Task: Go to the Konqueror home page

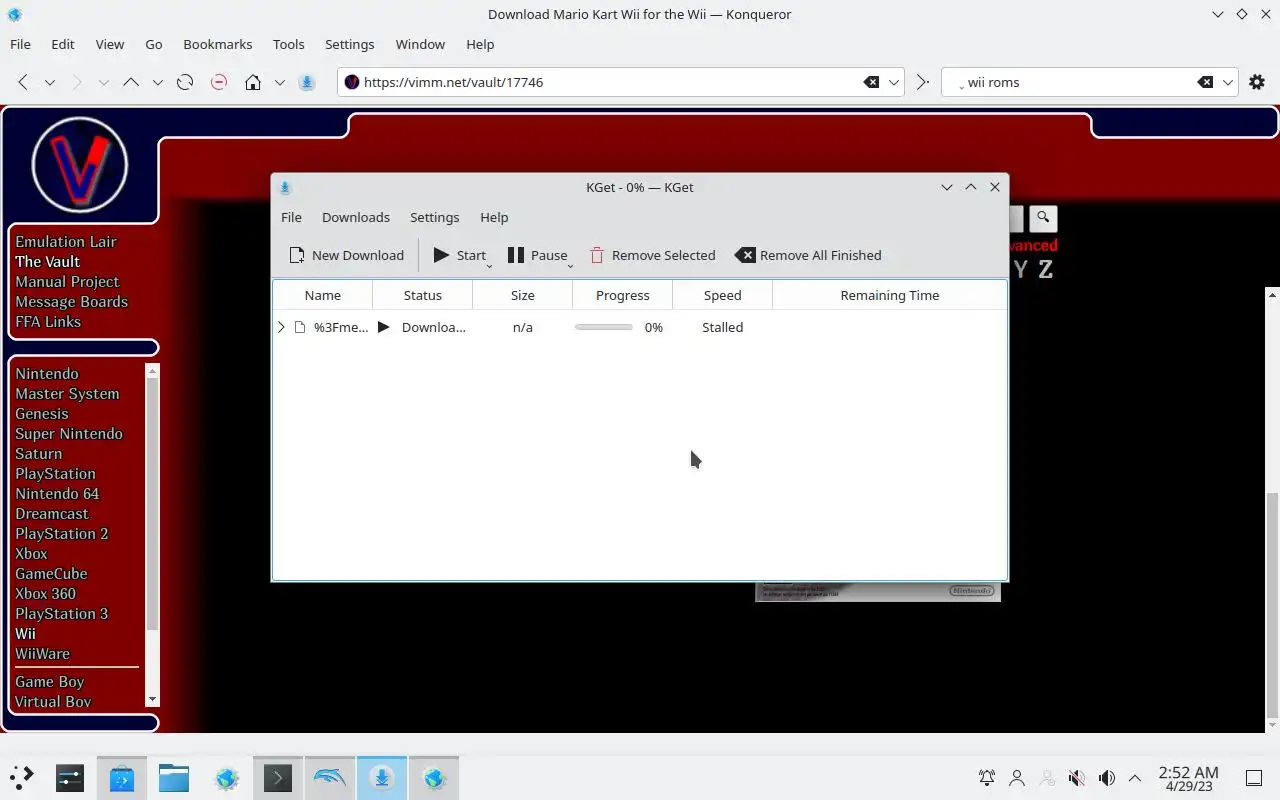Action: 253,82
